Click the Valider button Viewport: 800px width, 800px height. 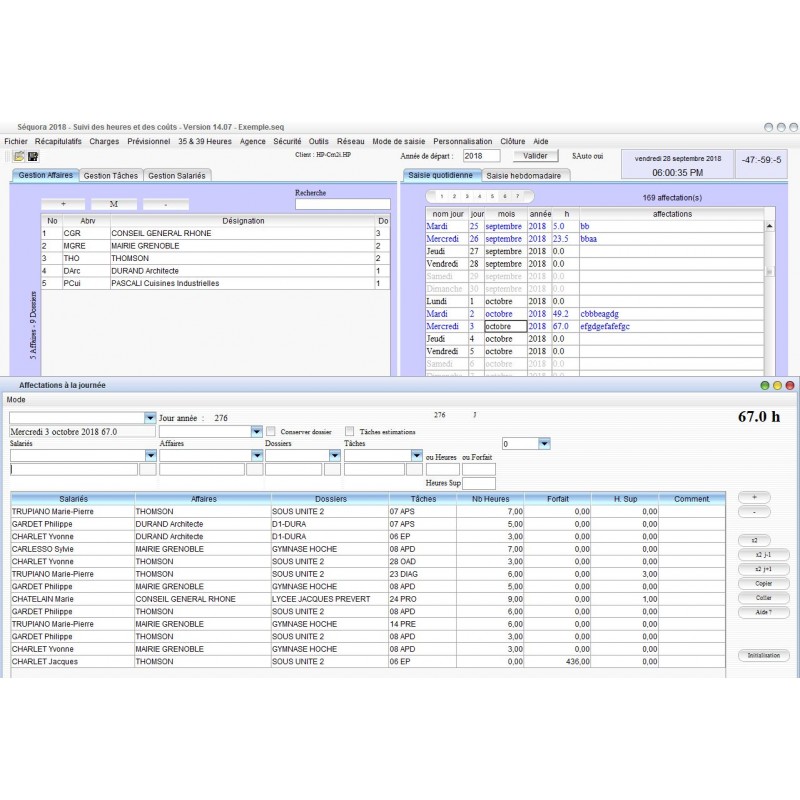pyautogui.click(x=535, y=156)
